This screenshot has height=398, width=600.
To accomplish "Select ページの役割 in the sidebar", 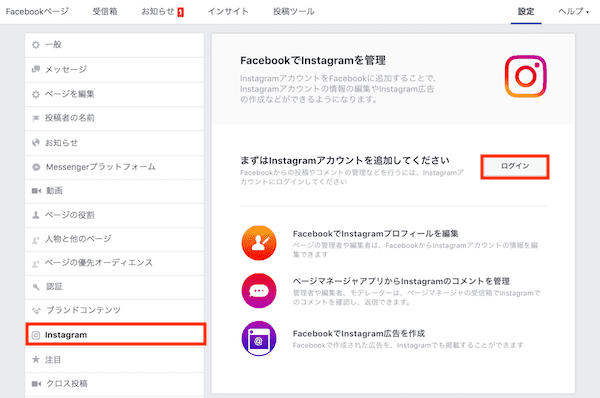I will pyautogui.click(x=114, y=215).
